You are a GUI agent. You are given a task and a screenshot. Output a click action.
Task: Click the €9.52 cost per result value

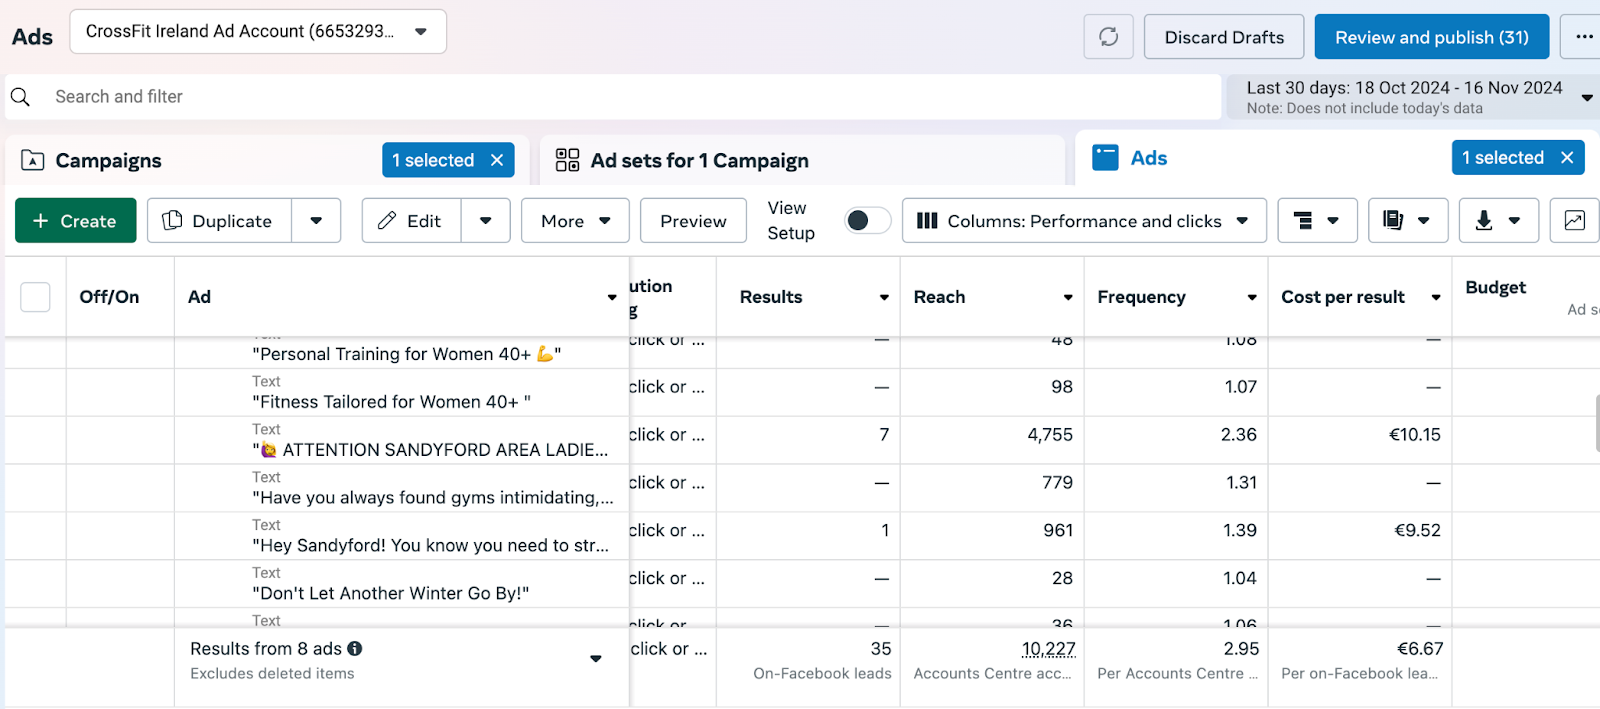pos(1417,531)
